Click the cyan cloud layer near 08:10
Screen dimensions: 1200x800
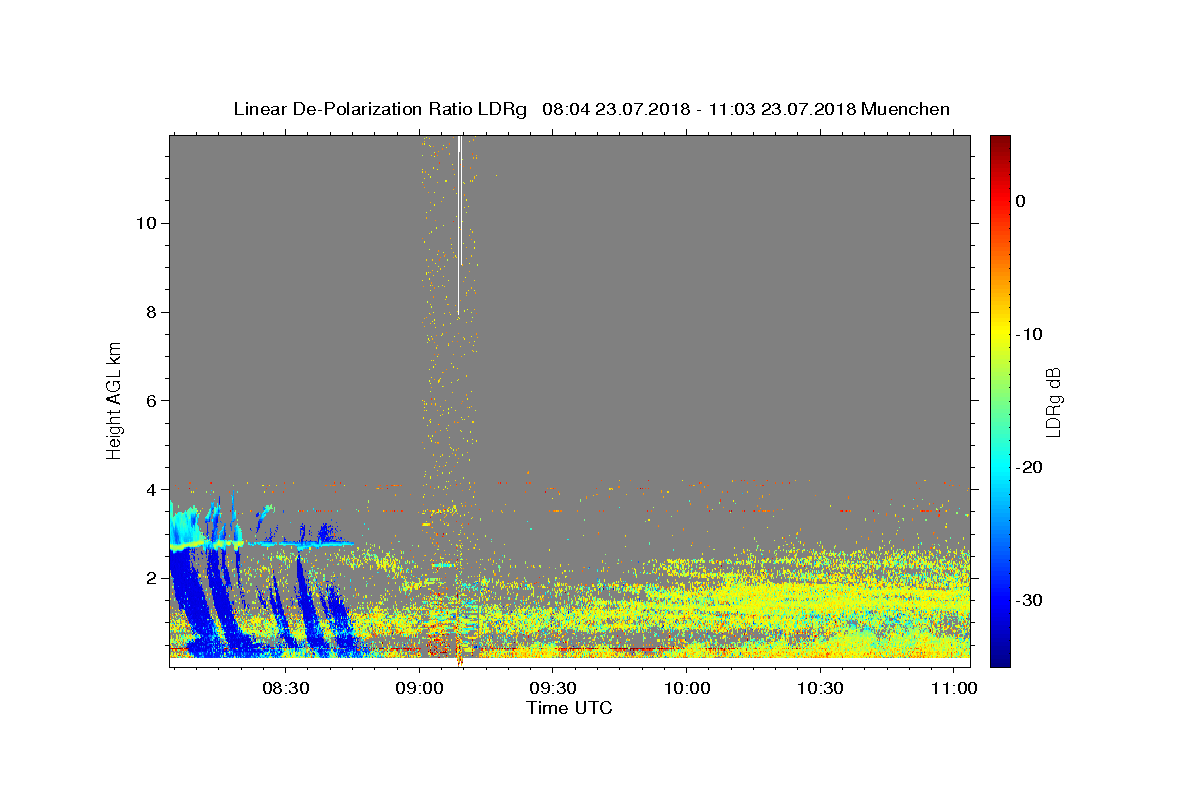(x=186, y=527)
